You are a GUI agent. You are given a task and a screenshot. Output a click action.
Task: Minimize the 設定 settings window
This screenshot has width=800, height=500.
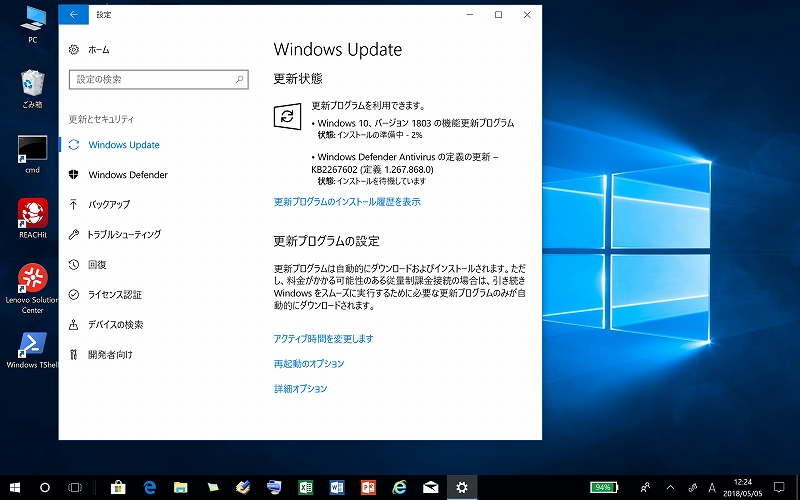coord(470,15)
